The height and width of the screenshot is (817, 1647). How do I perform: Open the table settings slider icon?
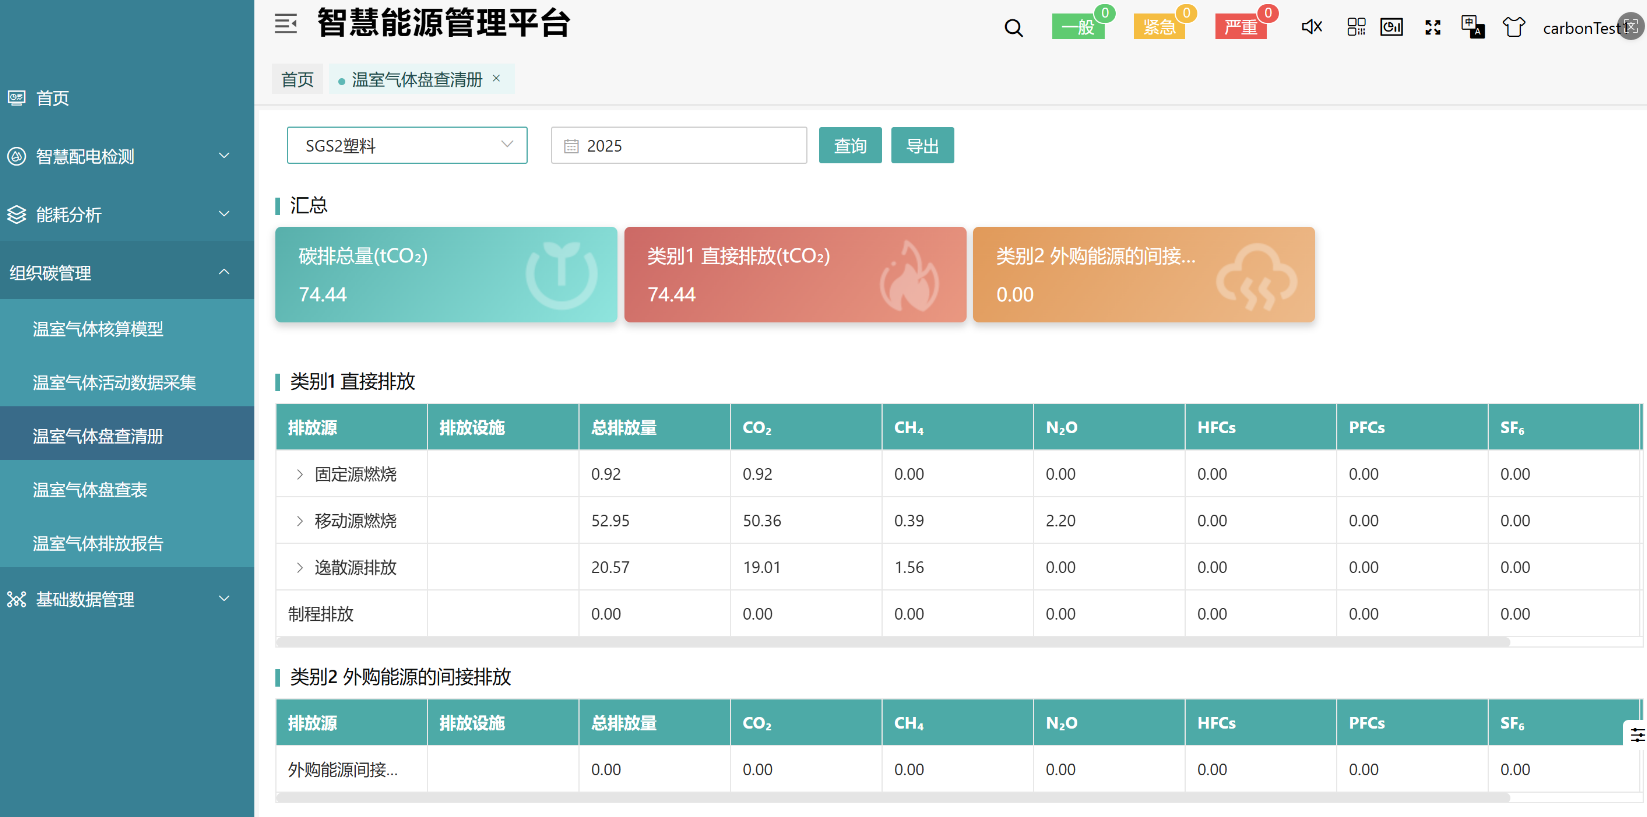coord(1637,734)
